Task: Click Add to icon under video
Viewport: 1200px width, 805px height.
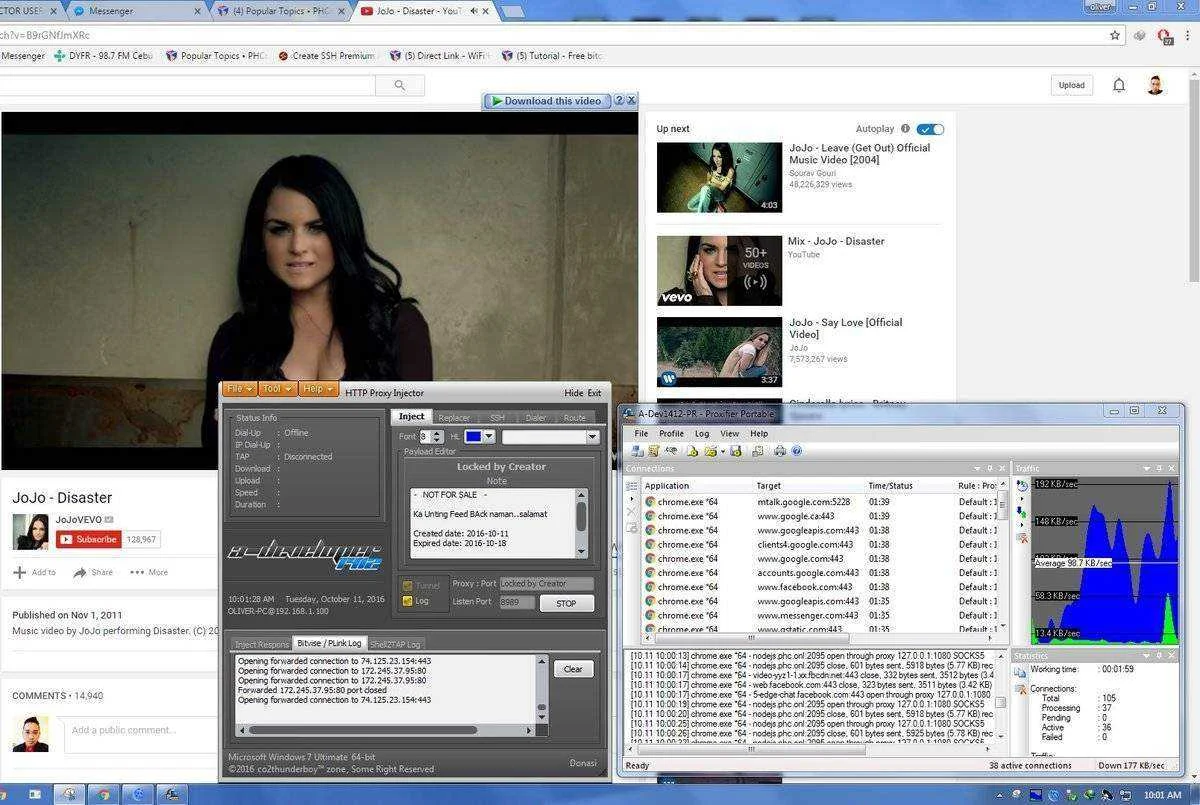Action: [x=20, y=573]
